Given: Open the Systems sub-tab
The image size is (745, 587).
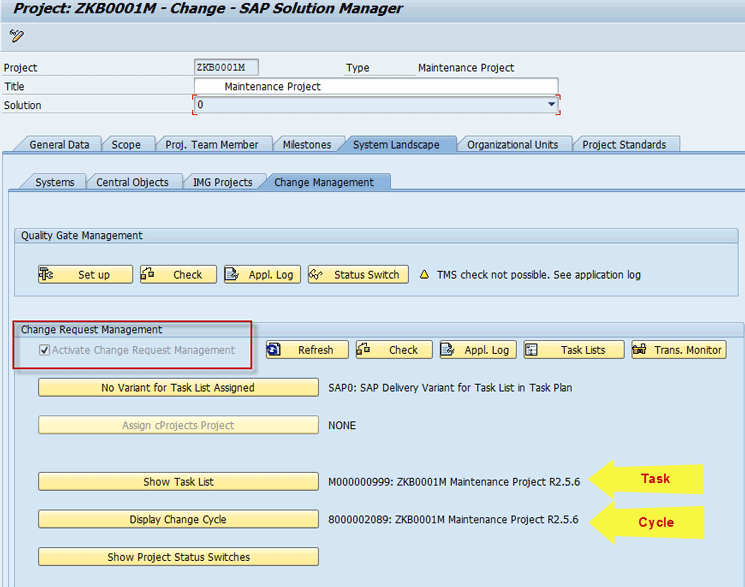Looking at the screenshot, I should [x=55, y=182].
